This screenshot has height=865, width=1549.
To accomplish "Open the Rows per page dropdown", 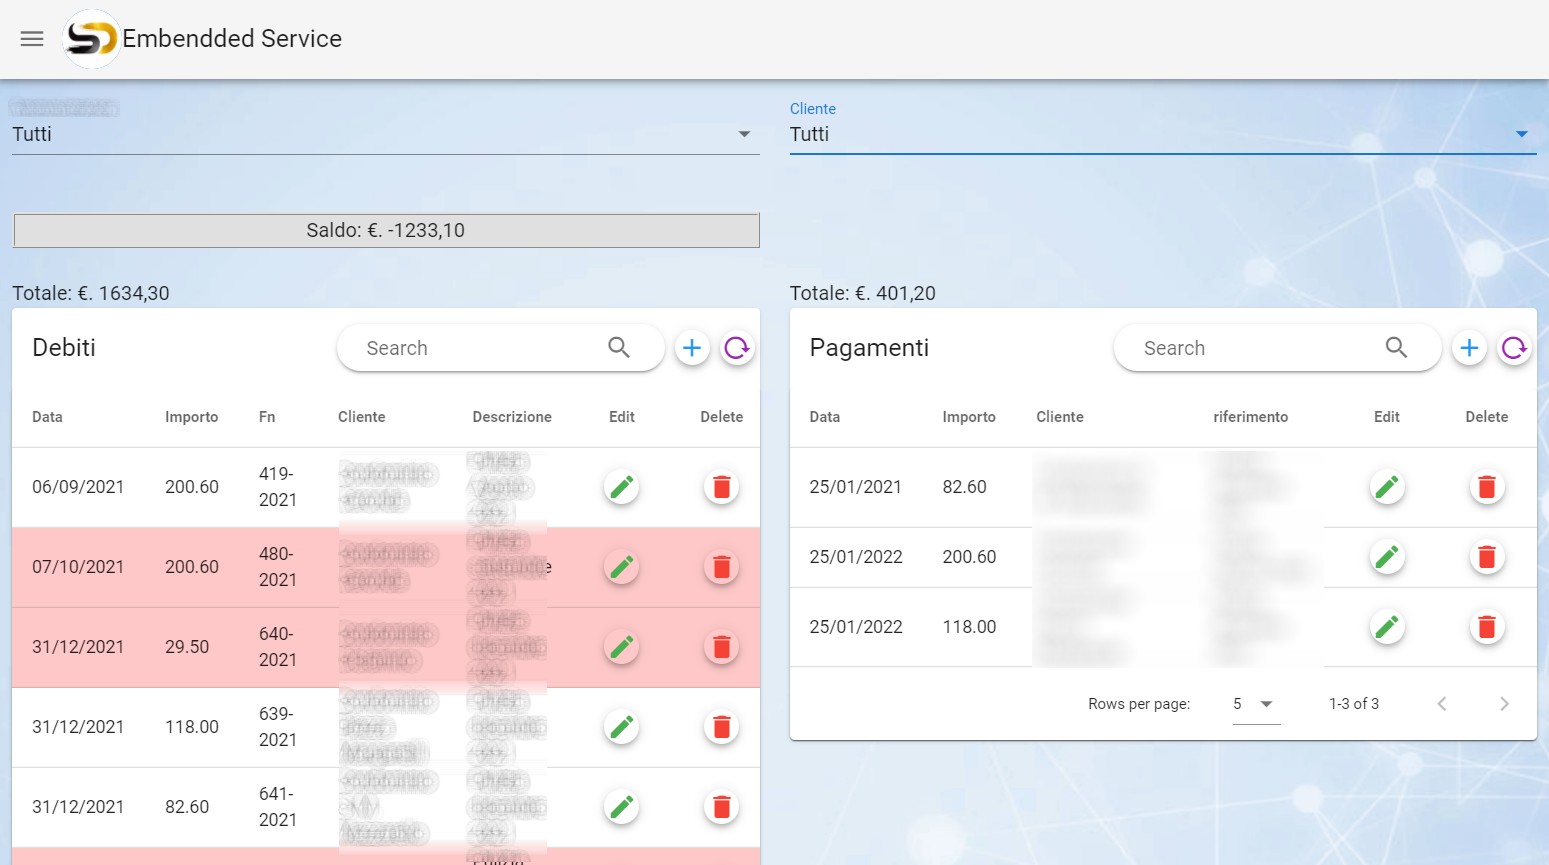I will point(1256,704).
